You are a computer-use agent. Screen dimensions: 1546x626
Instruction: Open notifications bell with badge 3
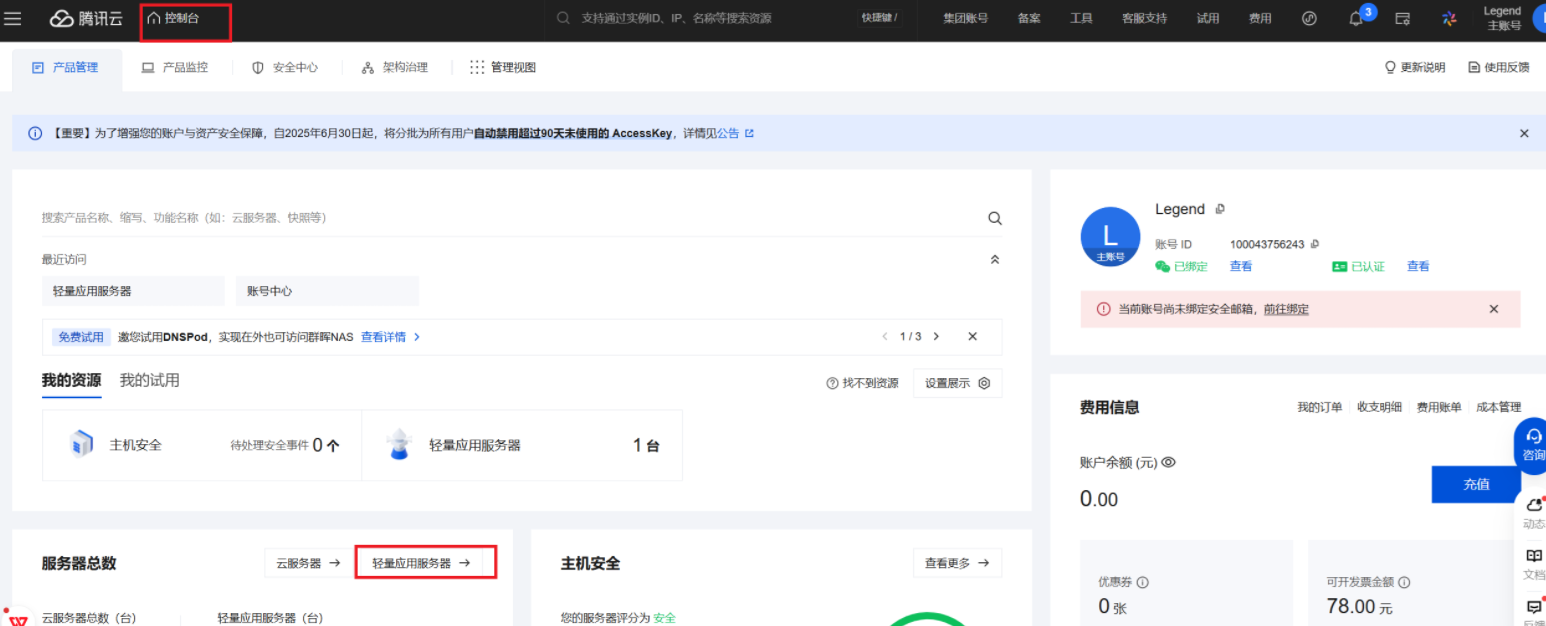pyautogui.click(x=1357, y=18)
